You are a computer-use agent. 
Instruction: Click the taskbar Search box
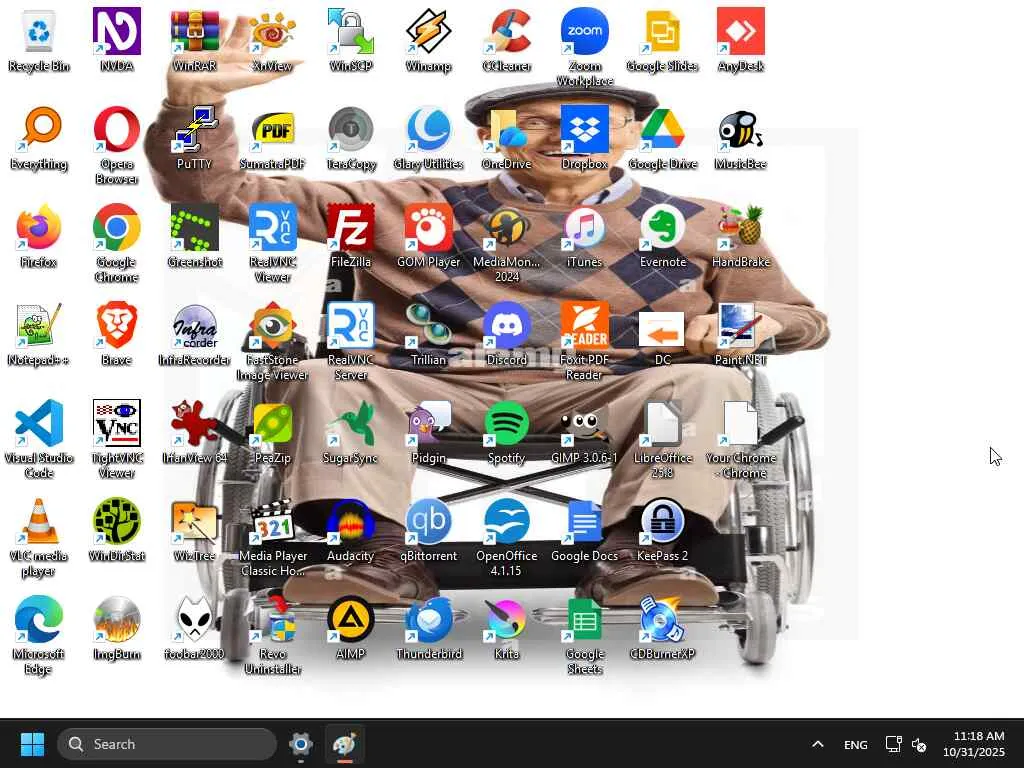click(167, 744)
